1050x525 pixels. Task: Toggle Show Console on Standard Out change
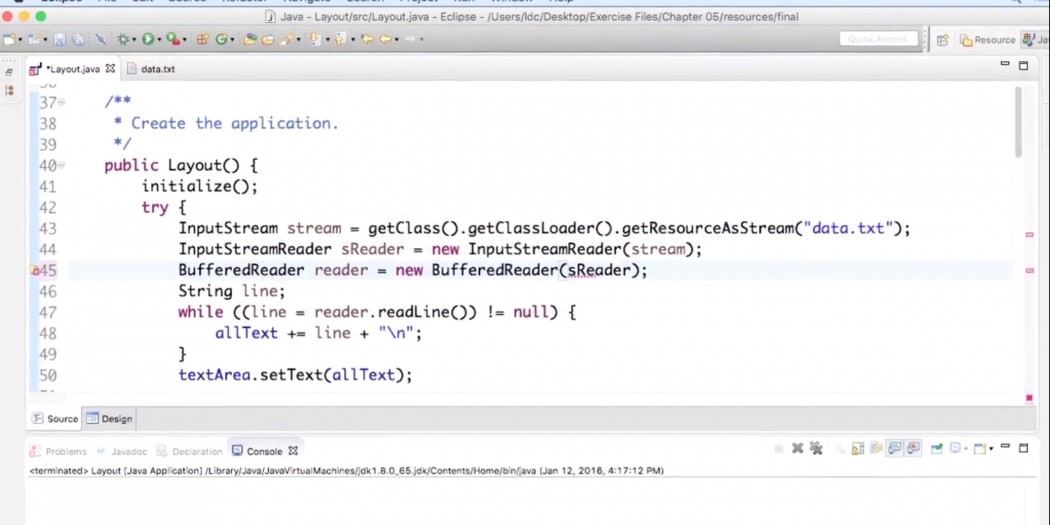tap(894, 448)
